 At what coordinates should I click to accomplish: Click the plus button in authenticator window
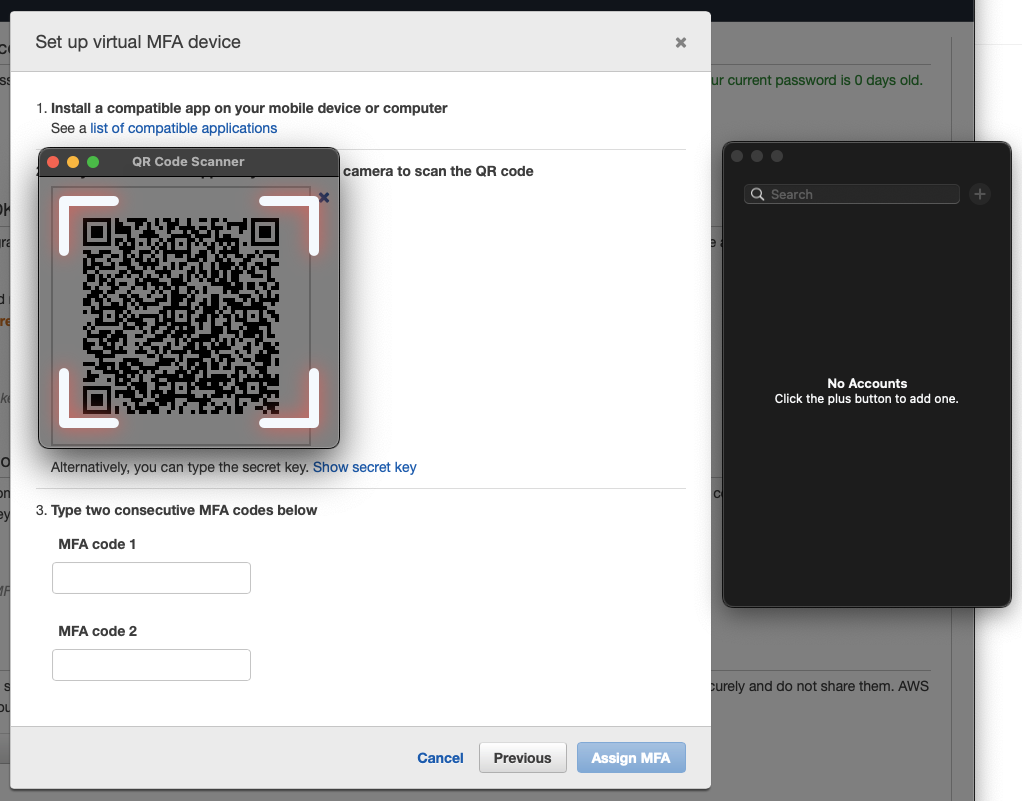point(980,194)
